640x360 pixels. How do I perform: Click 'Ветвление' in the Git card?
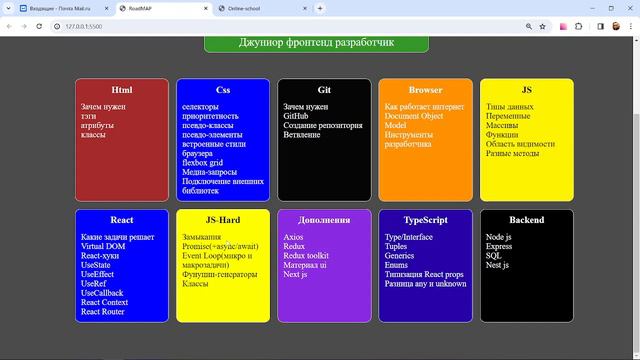[302, 135]
